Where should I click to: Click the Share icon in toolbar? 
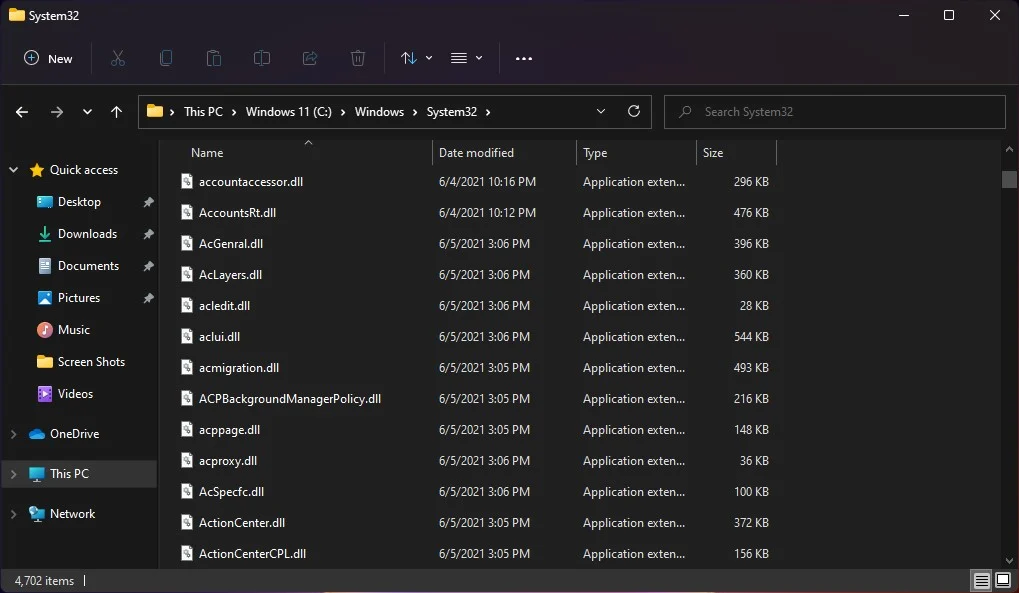point(310,59)
